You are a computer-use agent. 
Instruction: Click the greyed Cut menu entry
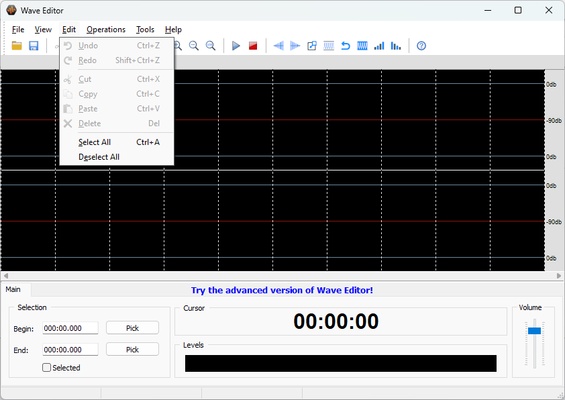[117, 79]
